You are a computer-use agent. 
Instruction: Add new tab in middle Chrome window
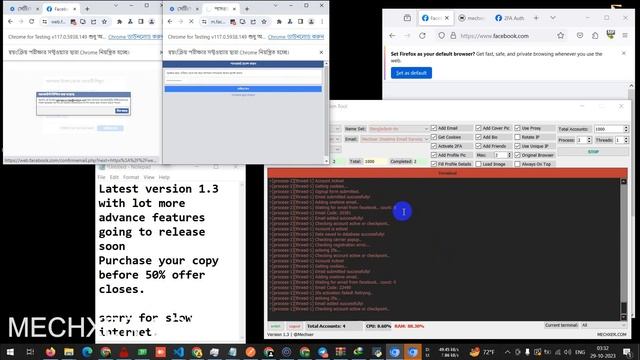(247, 9)
